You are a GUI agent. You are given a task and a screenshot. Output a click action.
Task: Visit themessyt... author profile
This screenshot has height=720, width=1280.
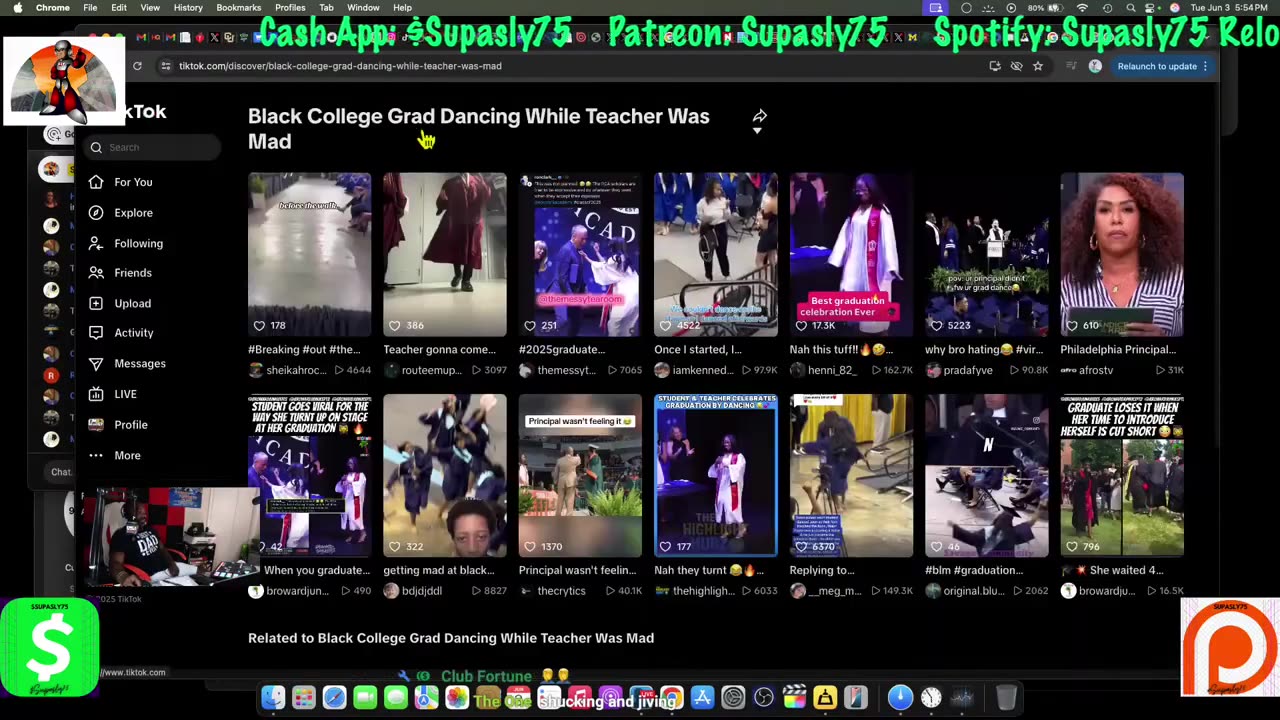559,370
